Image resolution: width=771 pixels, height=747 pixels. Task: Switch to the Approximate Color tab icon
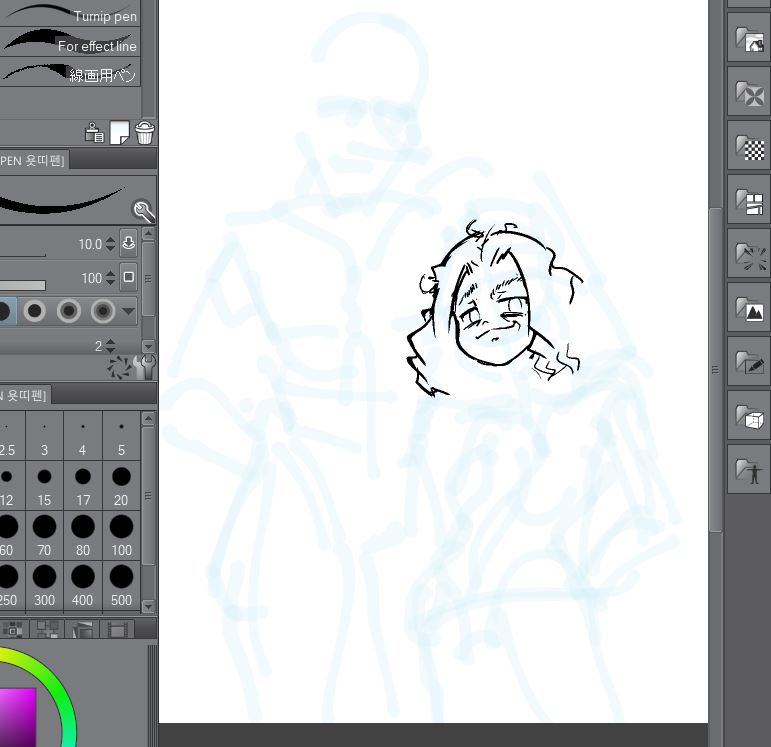tap(82, 629)
